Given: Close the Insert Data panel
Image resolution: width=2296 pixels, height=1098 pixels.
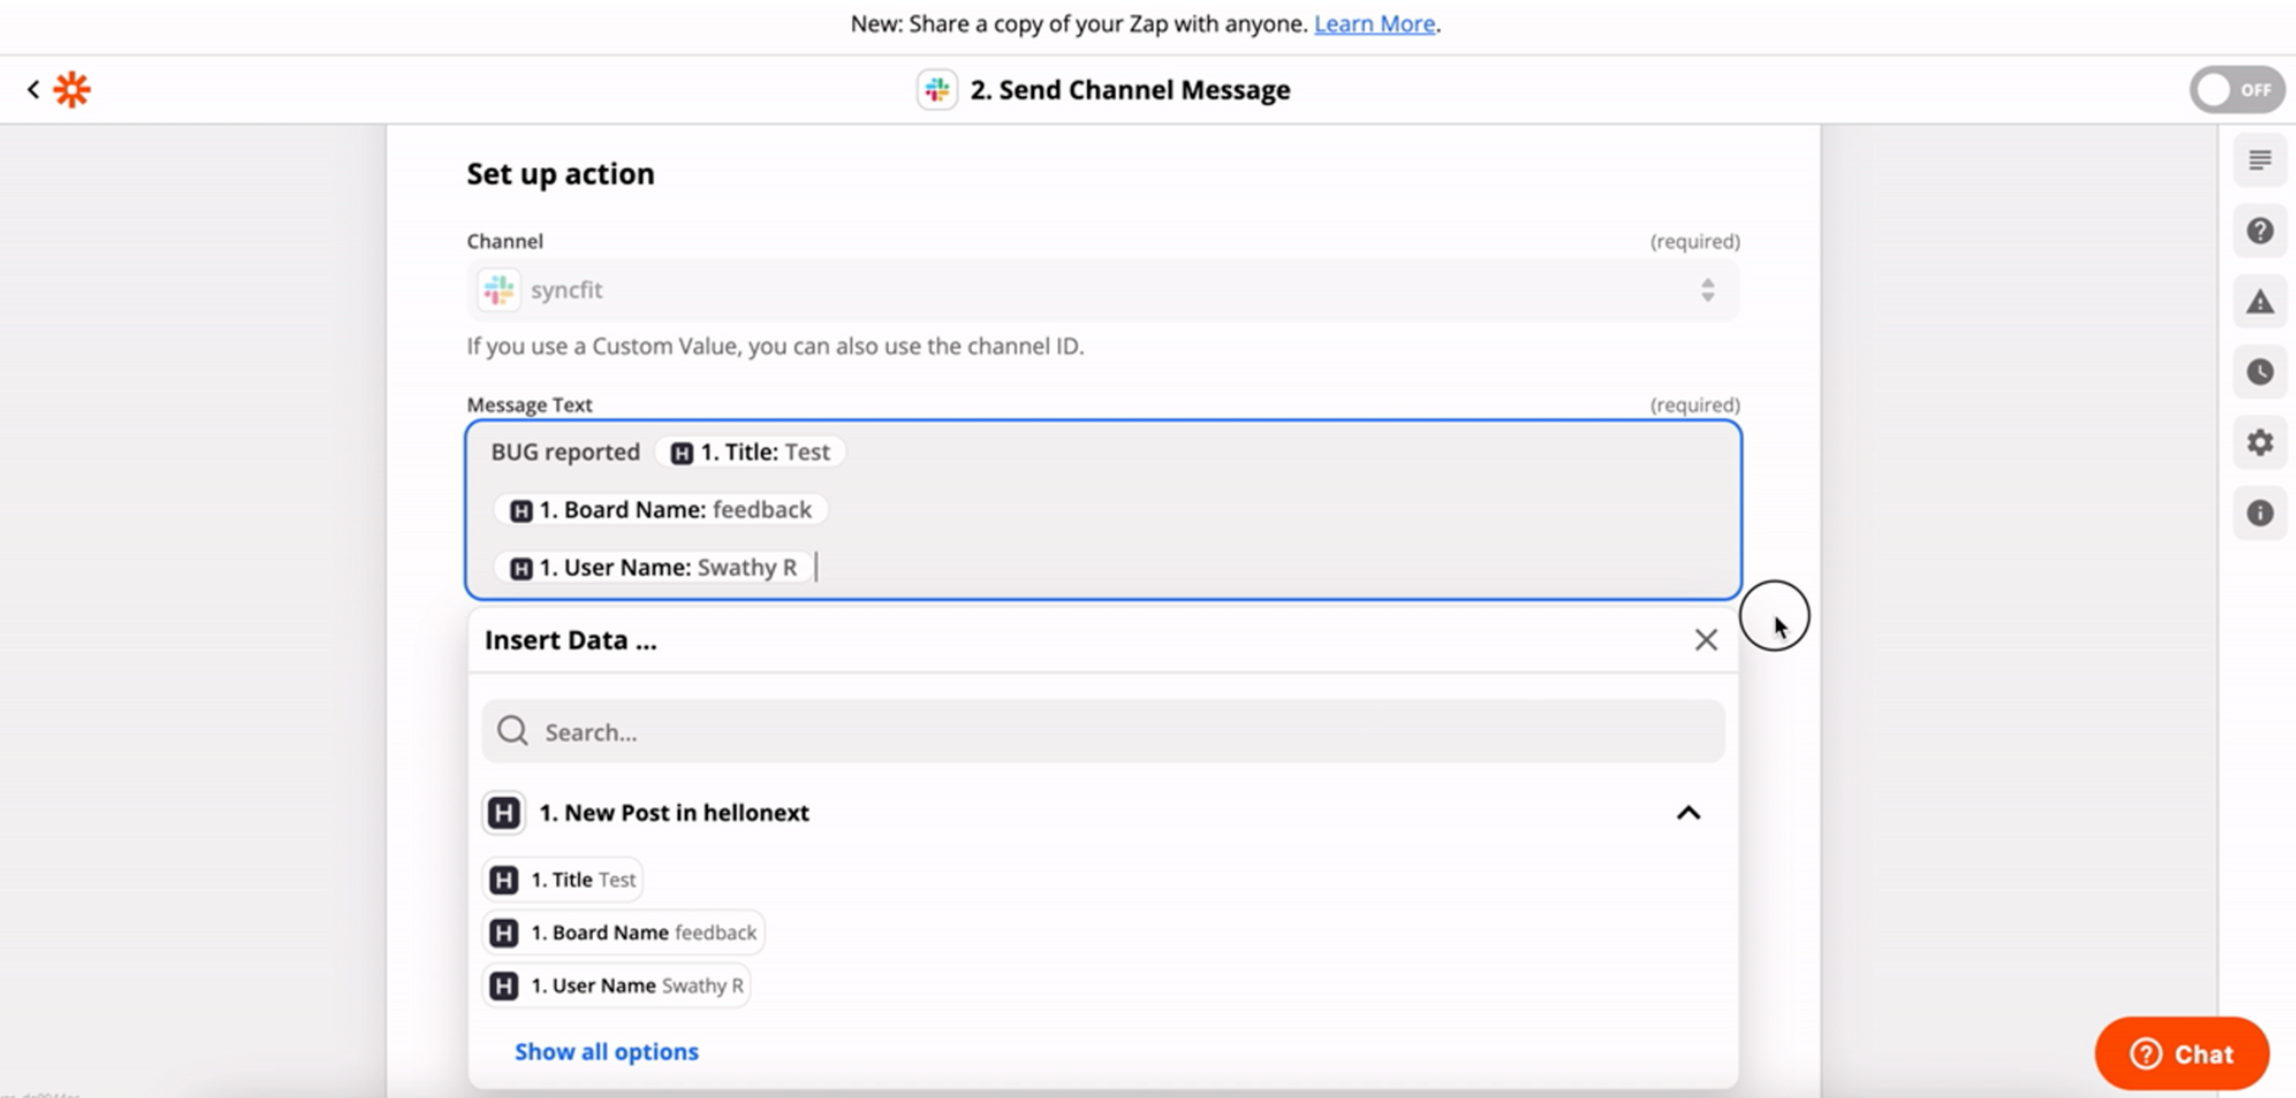Looking at the screenshot, I should 1706,640.
